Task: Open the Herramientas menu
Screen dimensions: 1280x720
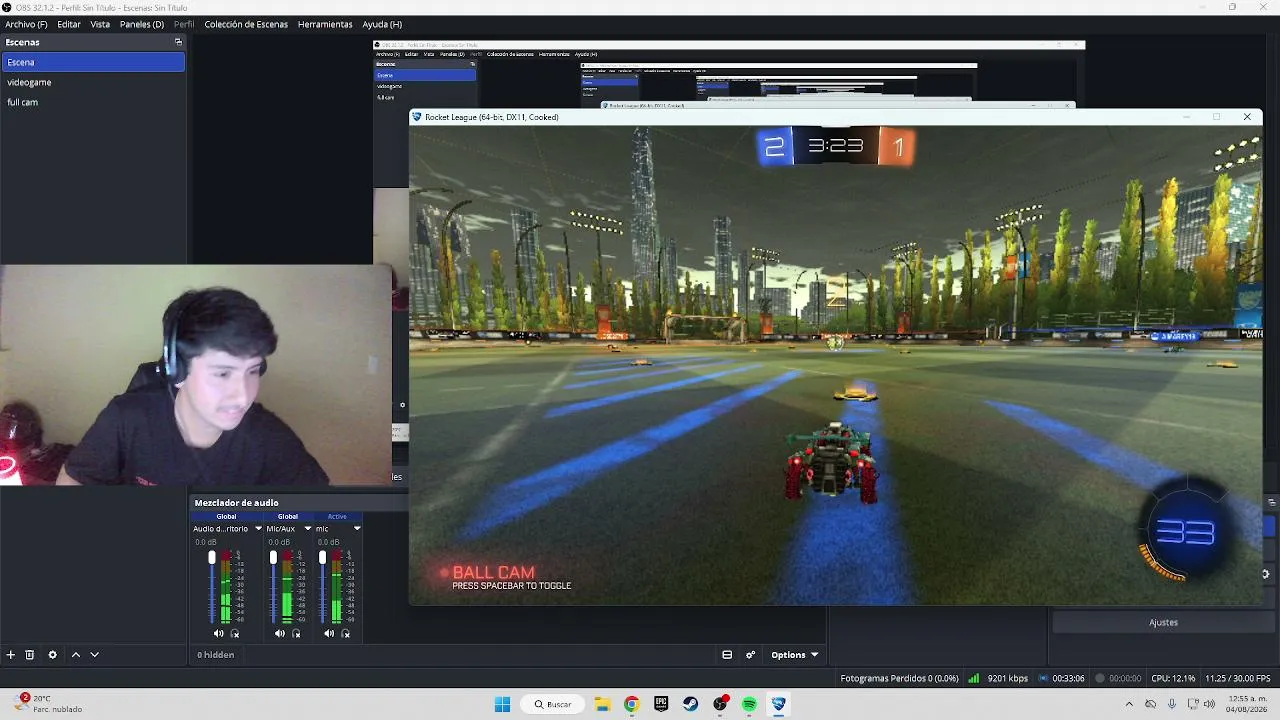Action: coord(325,24)
